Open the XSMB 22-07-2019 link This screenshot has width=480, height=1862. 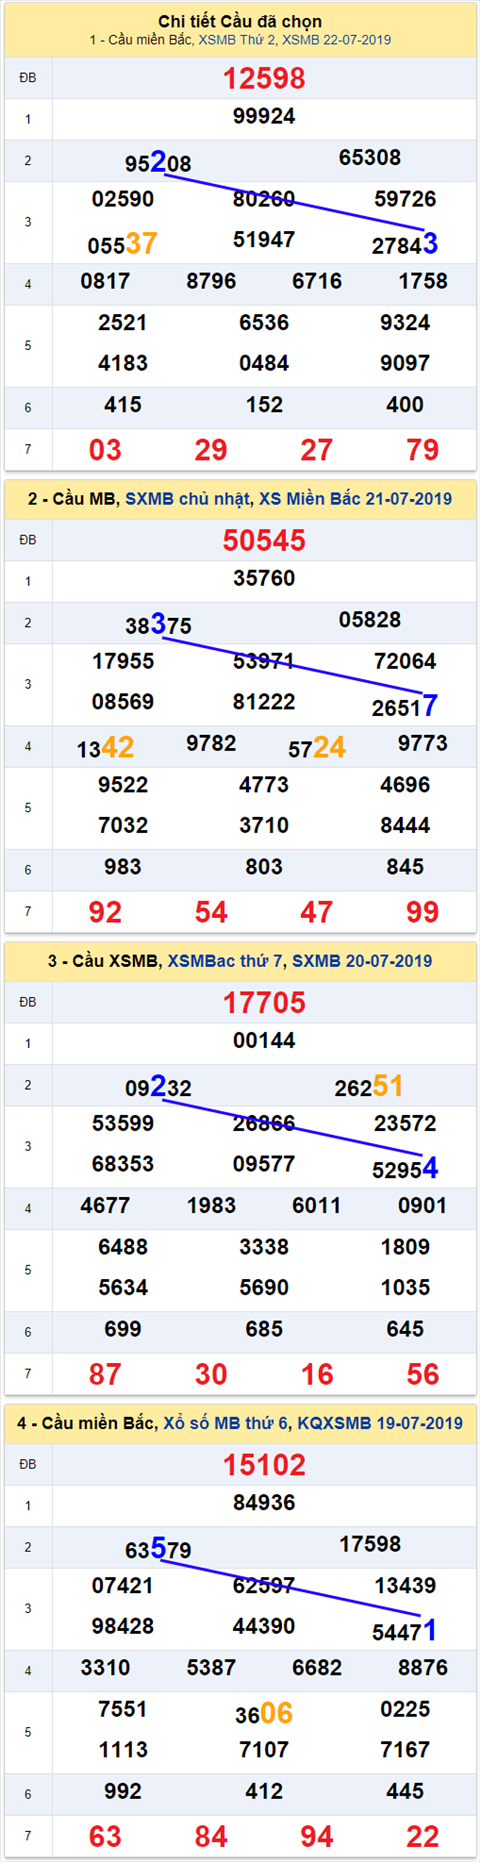click(337, 40)
